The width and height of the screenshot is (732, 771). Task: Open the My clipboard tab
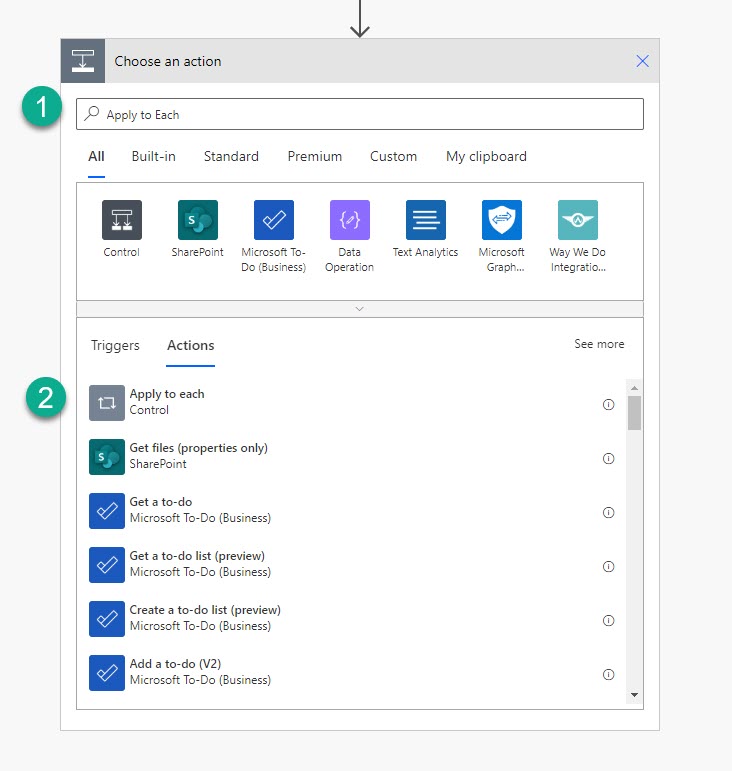486,157
